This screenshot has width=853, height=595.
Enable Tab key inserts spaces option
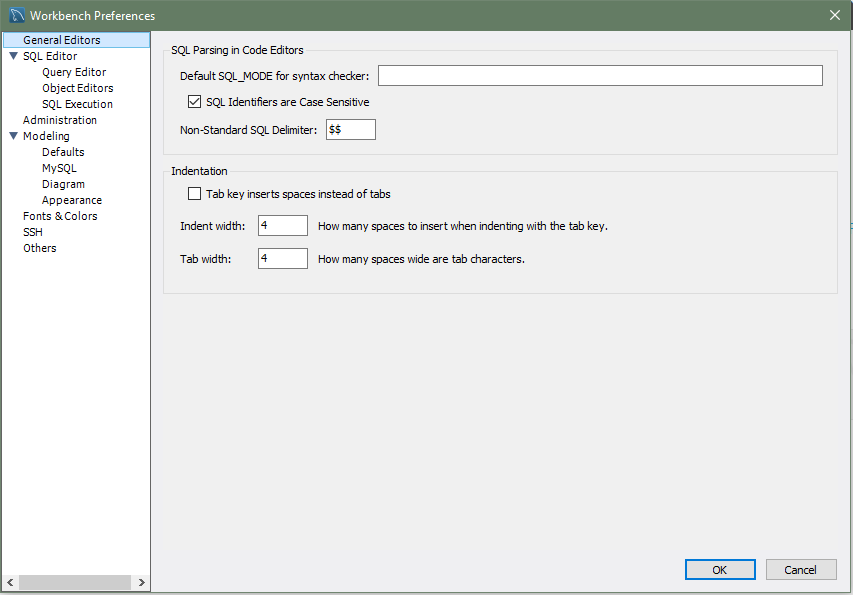pos(195,194)
